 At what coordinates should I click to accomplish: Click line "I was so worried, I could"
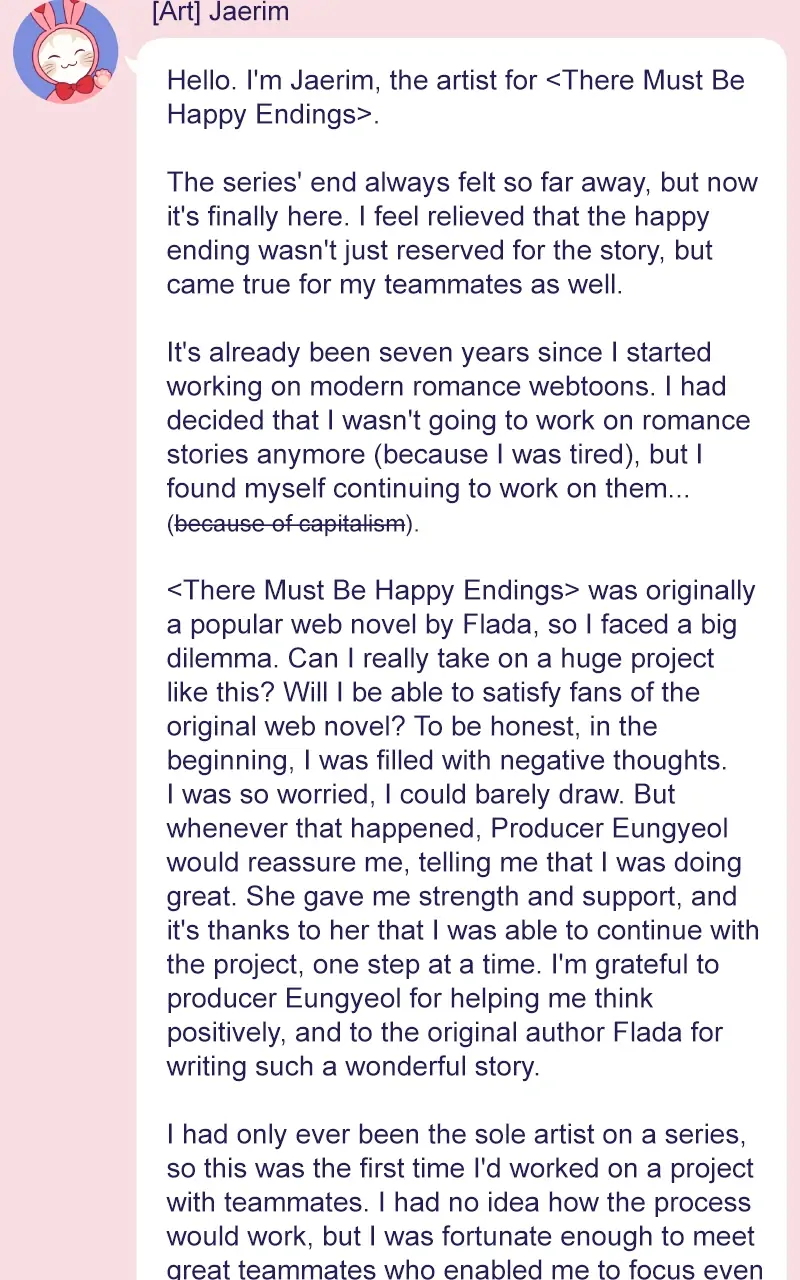coord(420,794)
